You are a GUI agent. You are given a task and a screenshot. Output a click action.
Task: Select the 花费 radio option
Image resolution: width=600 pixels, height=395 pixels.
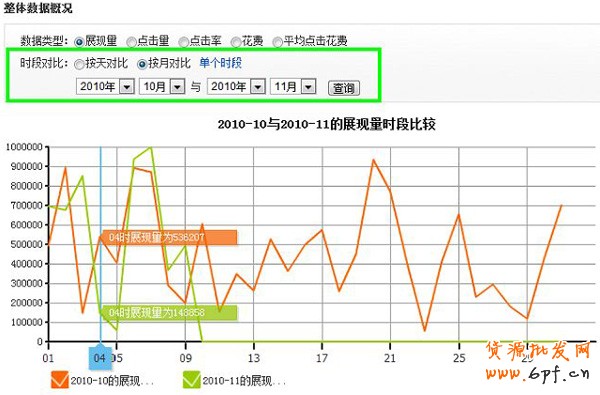click(236, 42)
